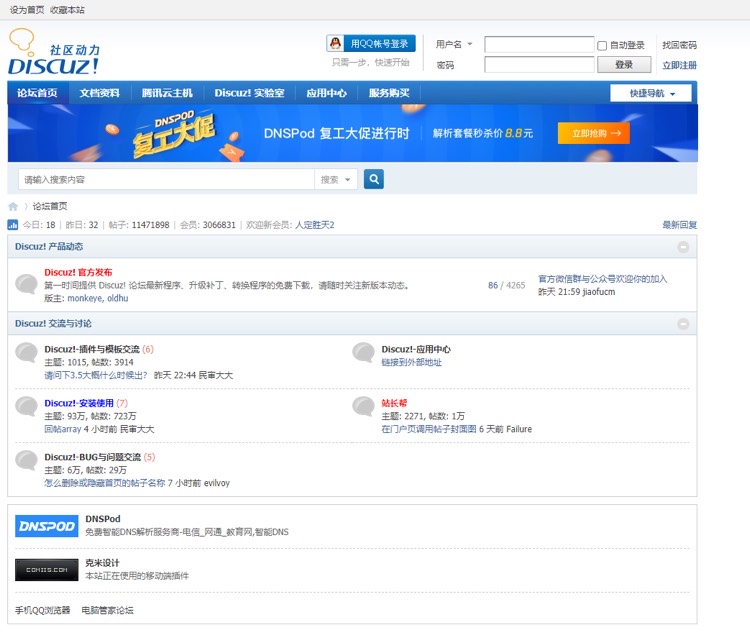750x633 pixels.
Task: Click the 论坛首页 breadcrumb link
Action: click(50, 206)
